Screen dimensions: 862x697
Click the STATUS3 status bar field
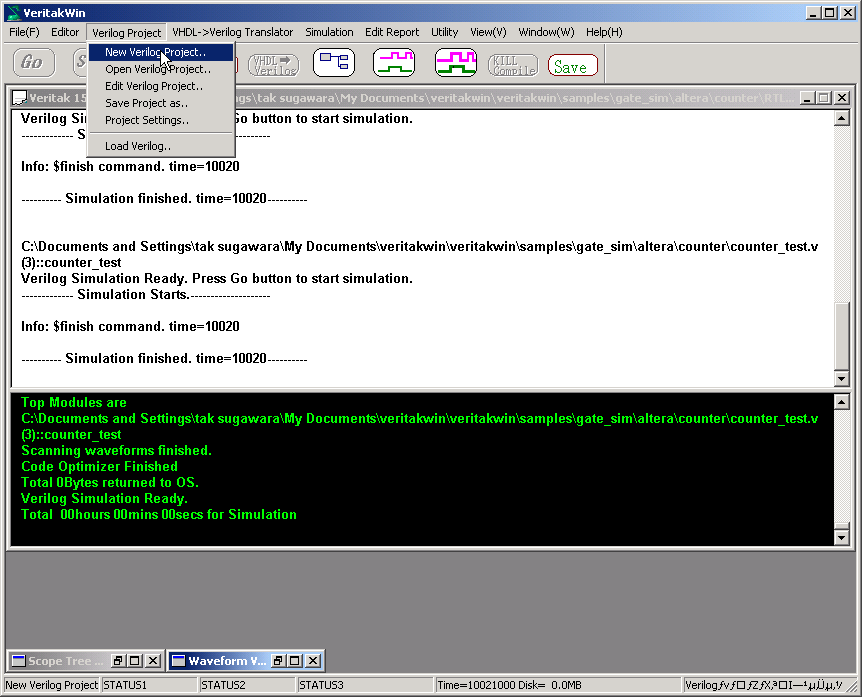pyautogui.click(x=365, y=685)
